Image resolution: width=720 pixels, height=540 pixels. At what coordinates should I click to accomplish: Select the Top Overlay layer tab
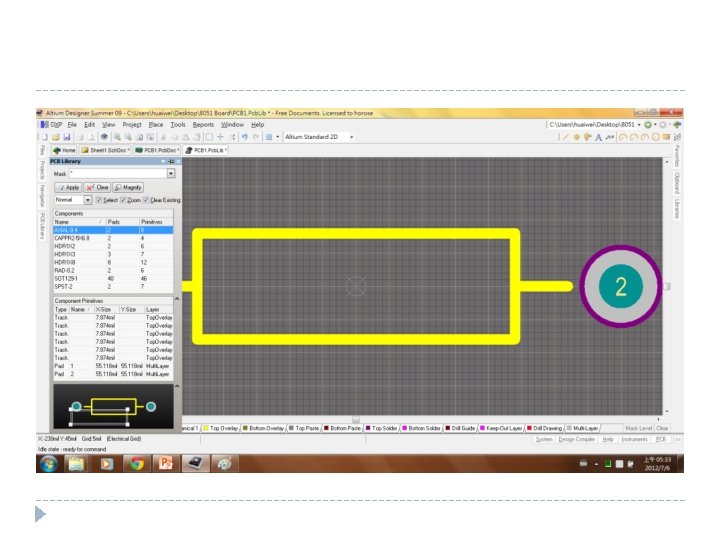[x=220, y=428]
